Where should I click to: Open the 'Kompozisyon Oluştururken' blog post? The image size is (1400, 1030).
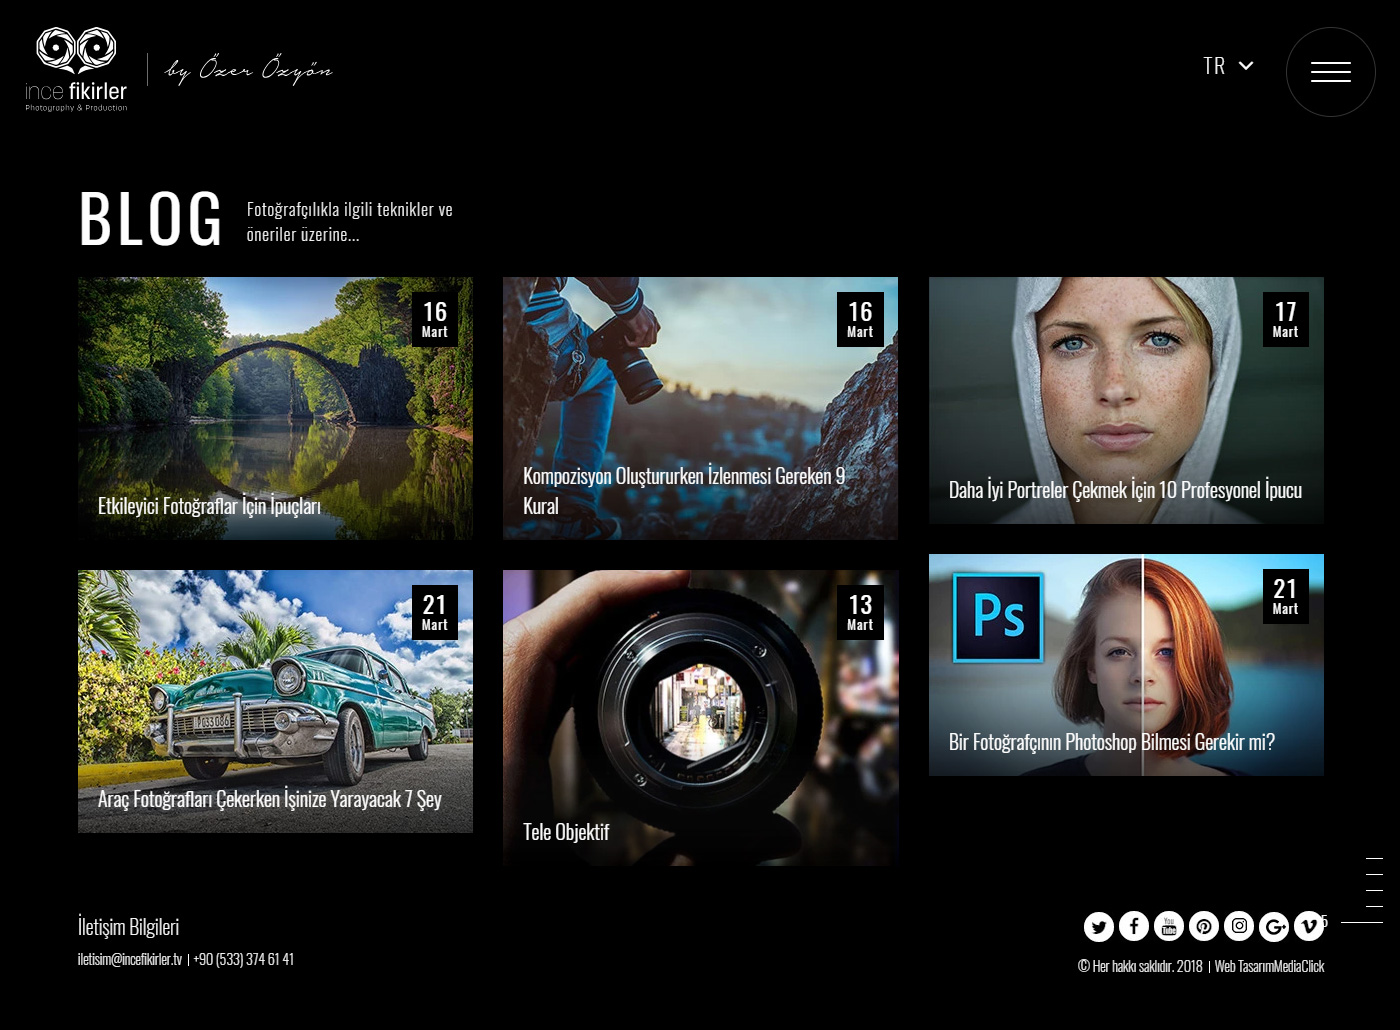tap(700, 408)
